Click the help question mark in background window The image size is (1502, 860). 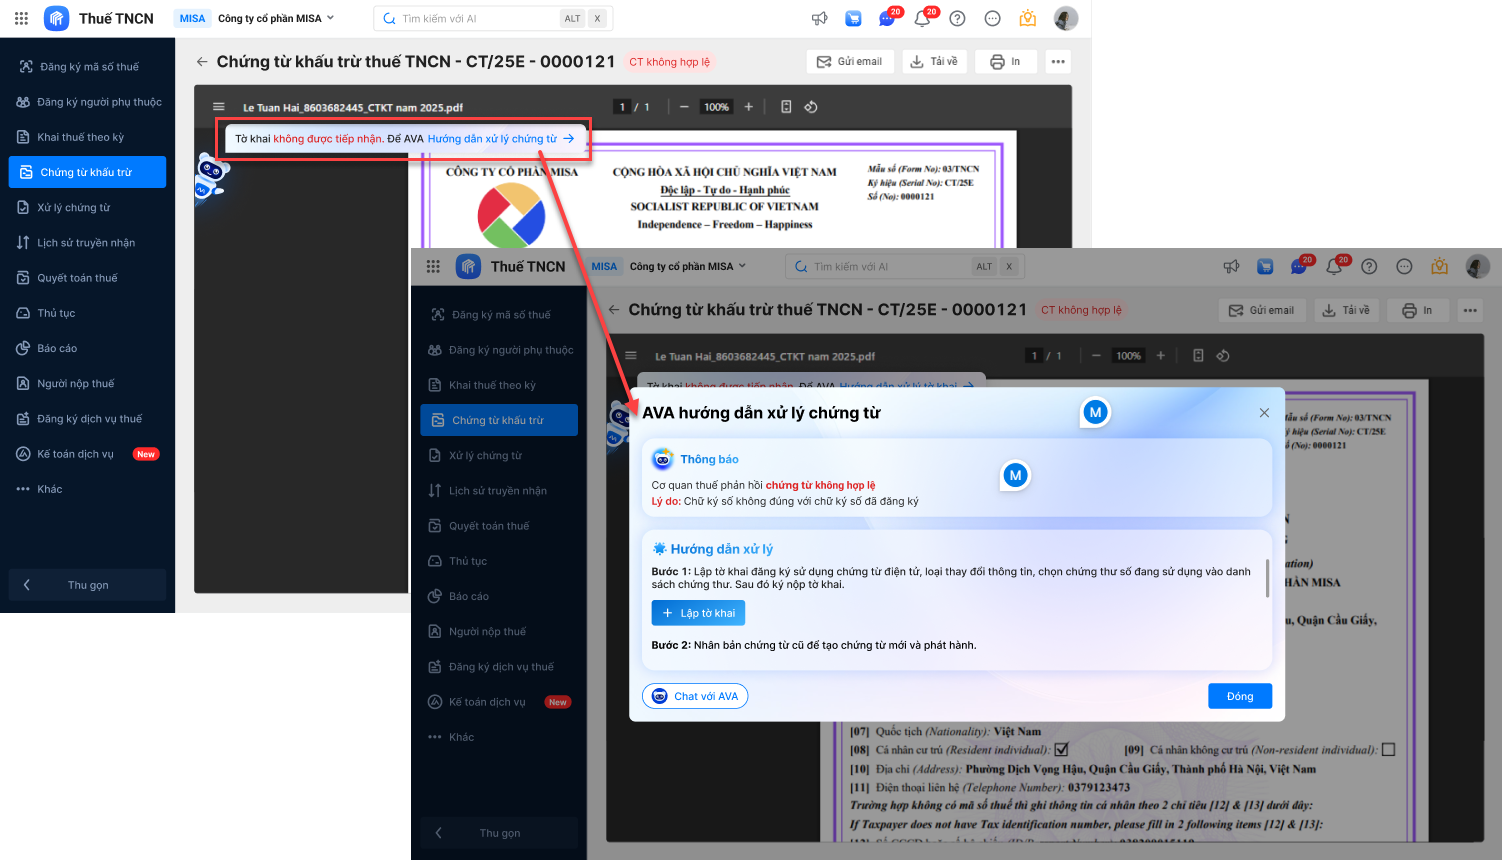[x=958, y=18]
